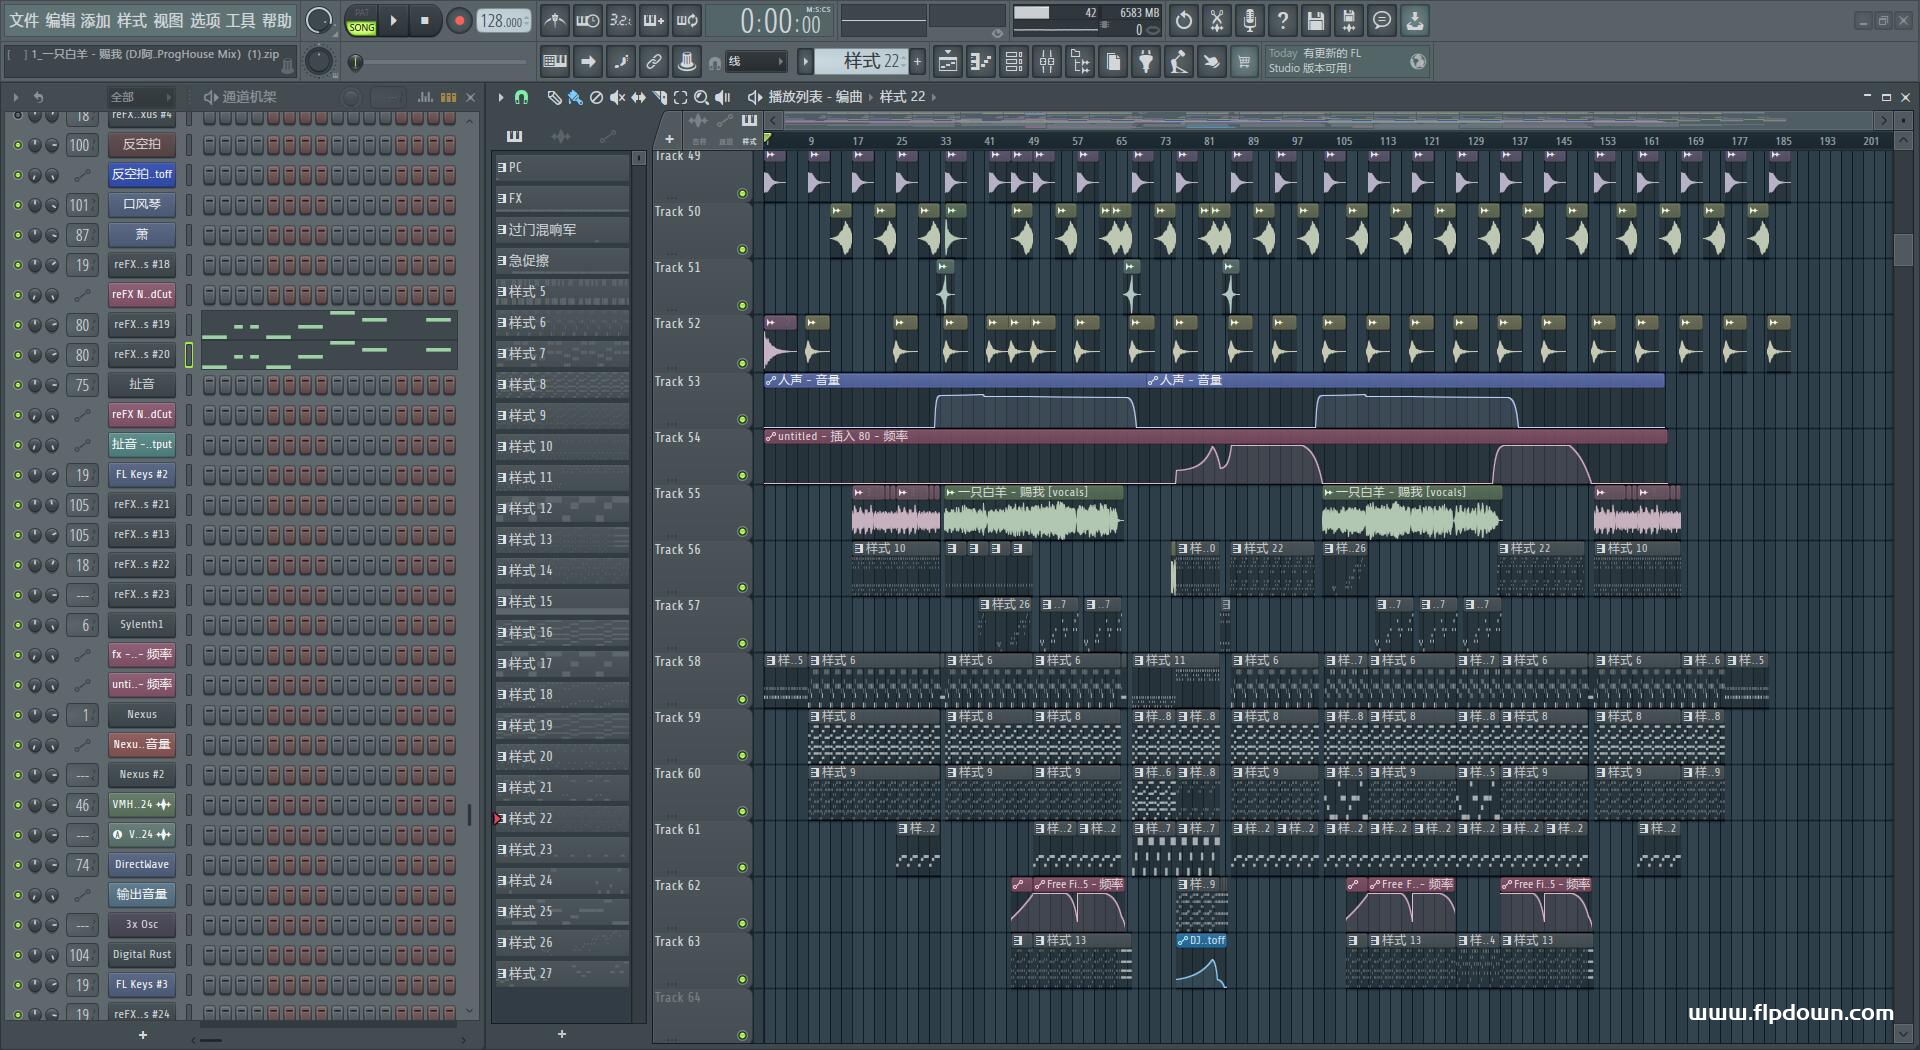This screenshot has width=1920, height=1050.
Task: Open the online content shopping cart
Action: (x=1244, y=62)
